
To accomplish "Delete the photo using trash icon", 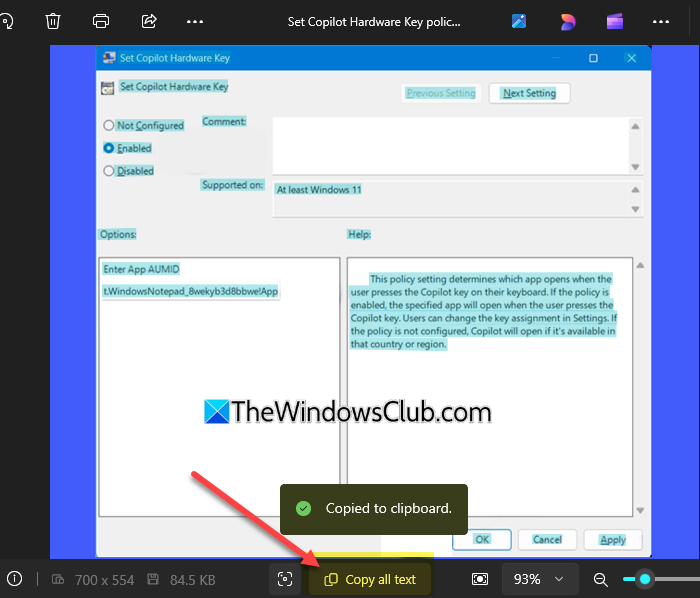I will [x=53, y=21].
